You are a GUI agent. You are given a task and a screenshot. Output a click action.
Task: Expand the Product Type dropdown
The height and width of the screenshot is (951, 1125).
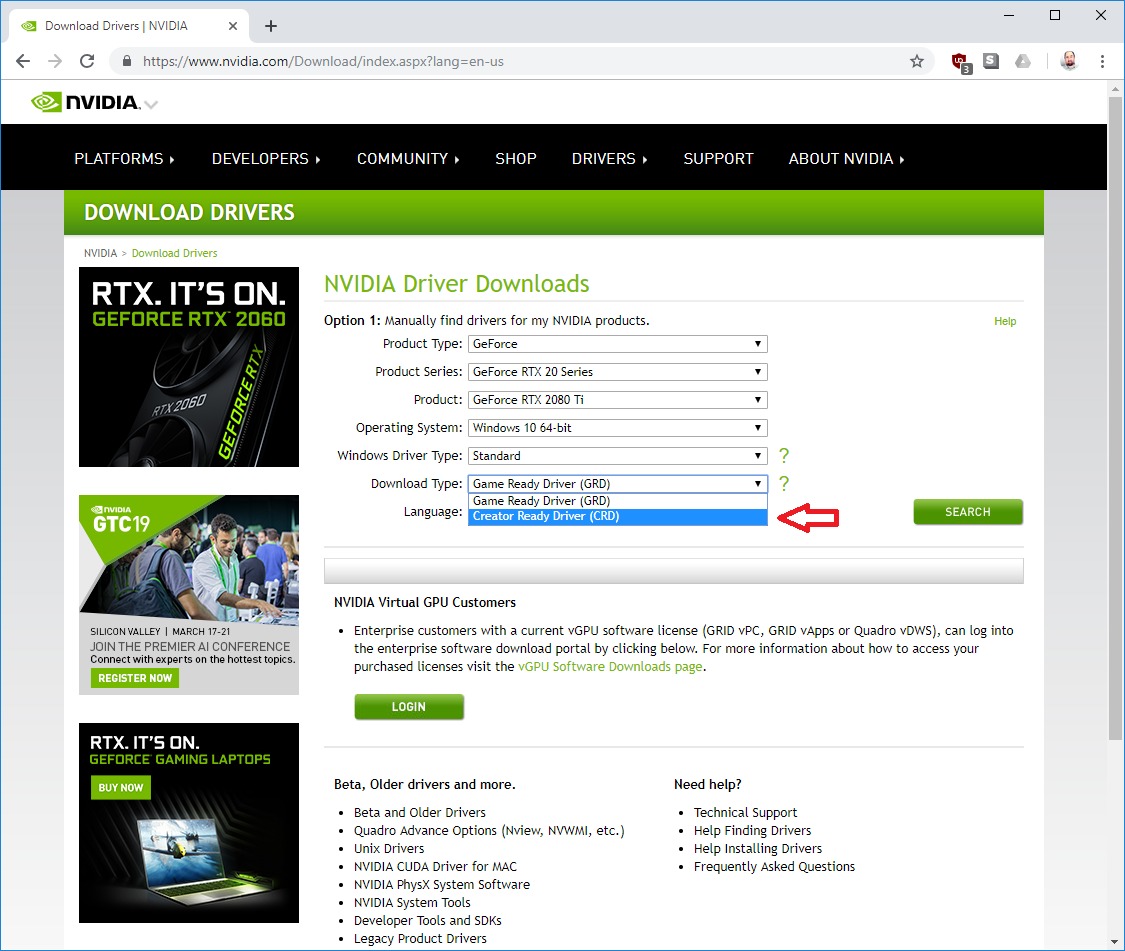[x=617, y=344]
